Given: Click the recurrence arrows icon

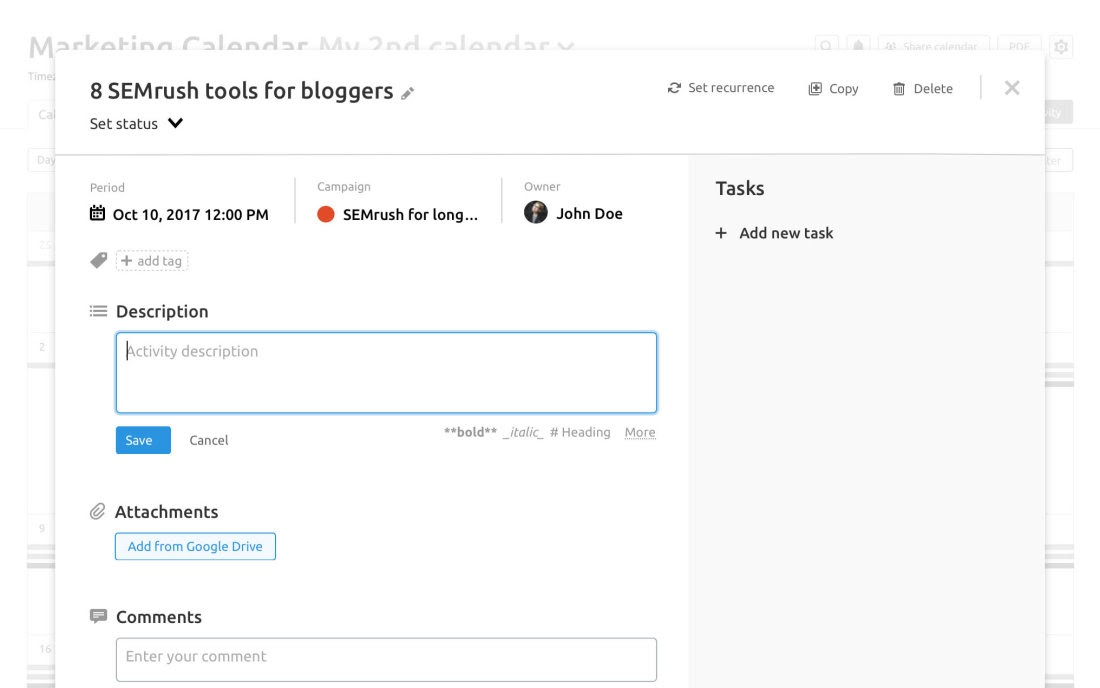Looking at the screenshot, I should 674,88.
